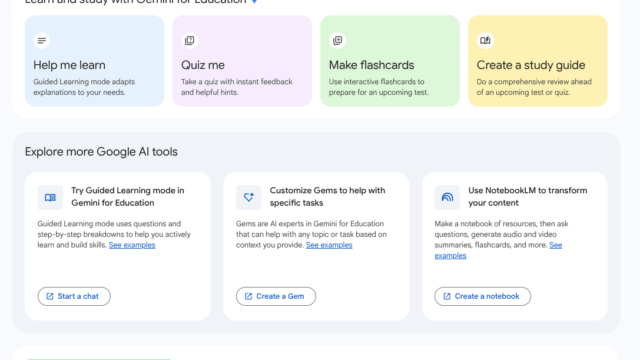Screen dimensions: 640x360
Task: Click text 'Use interactive flashcards to prepare'
Action: [x=379, y=87]
